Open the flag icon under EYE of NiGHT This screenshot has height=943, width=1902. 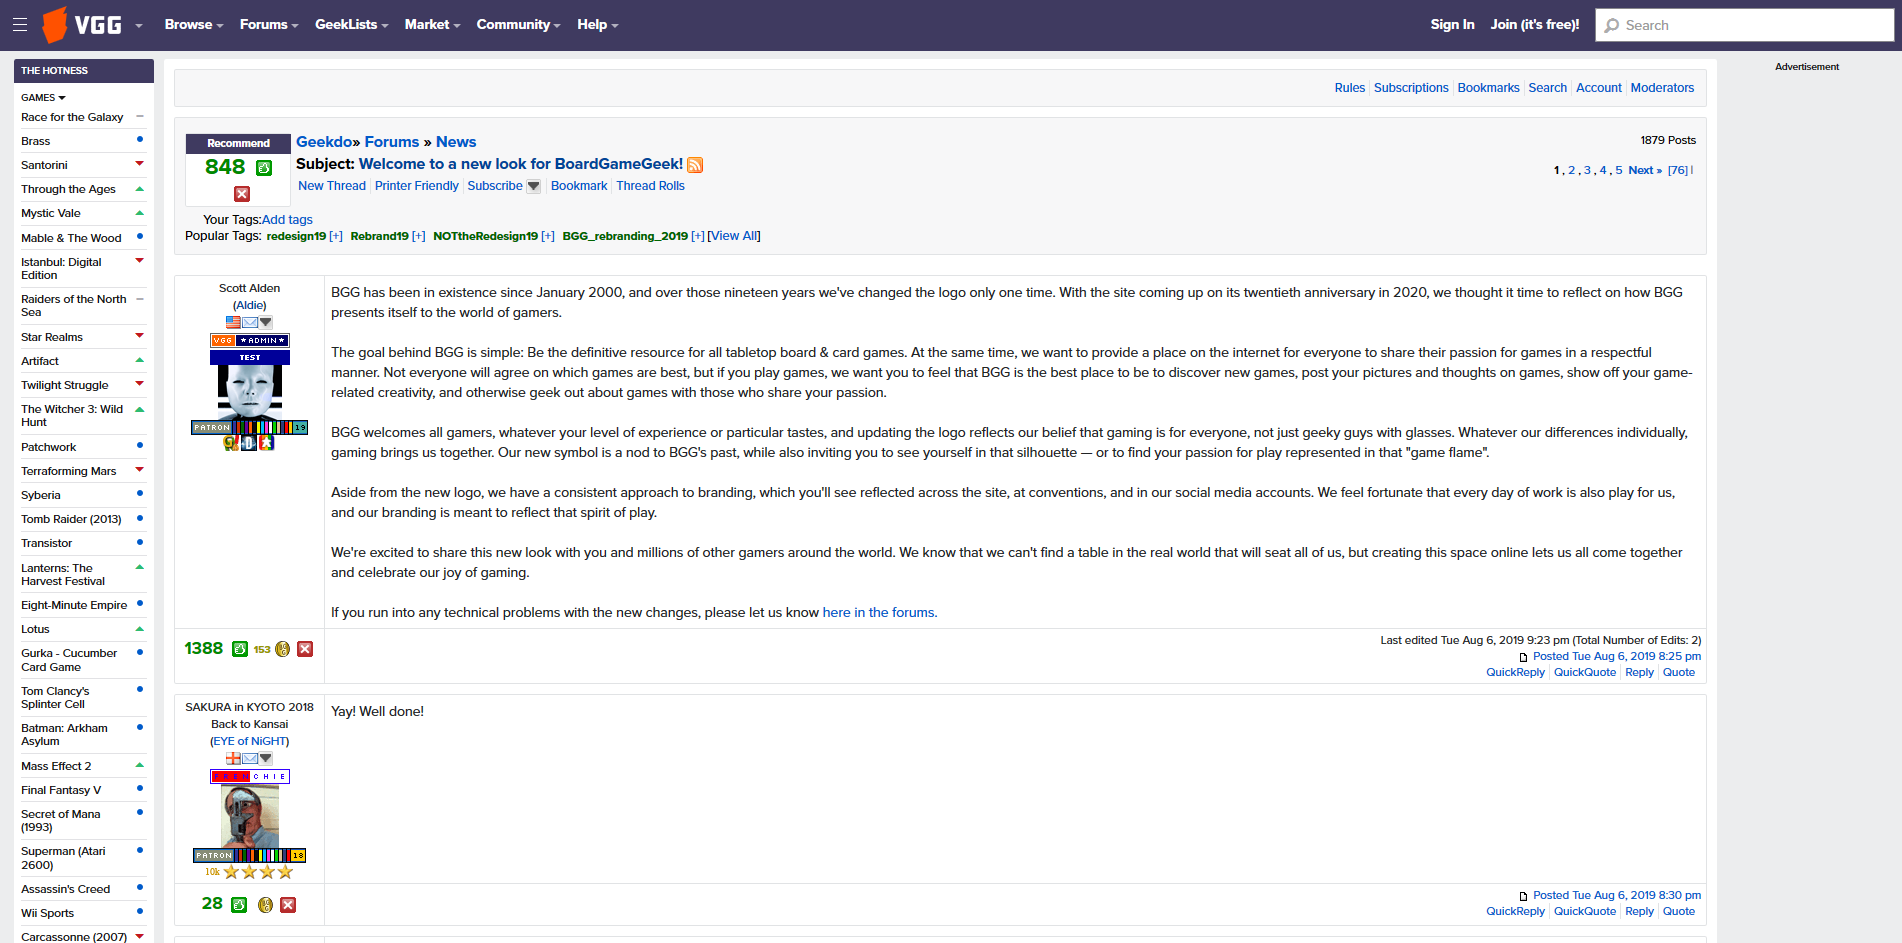tap(233, 758)
